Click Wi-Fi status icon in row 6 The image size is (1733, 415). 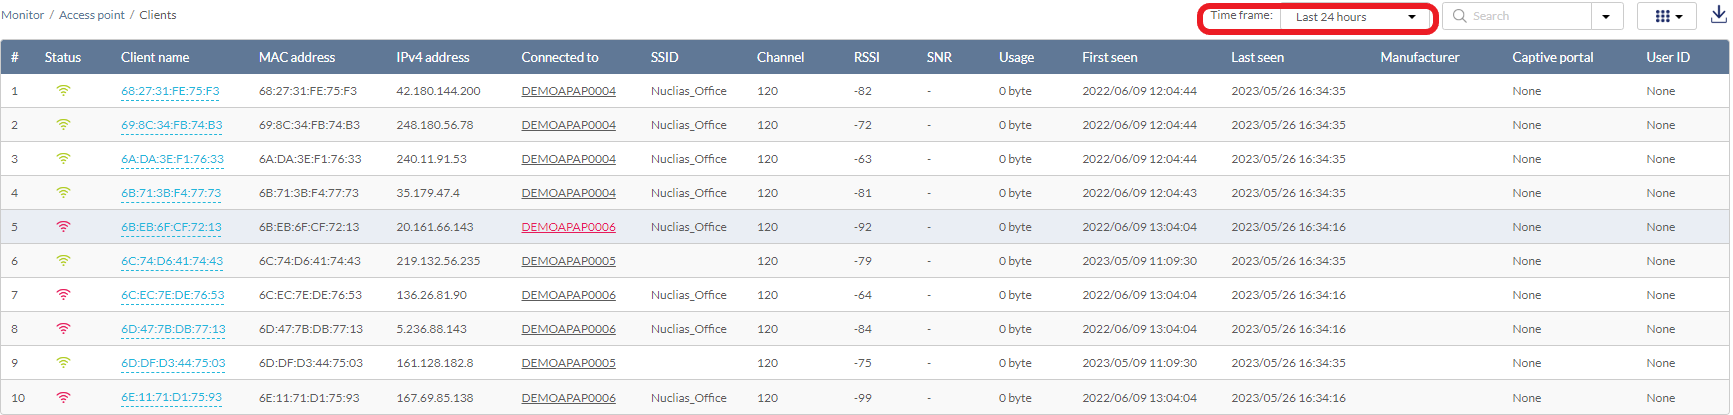[x=63, y=261]
